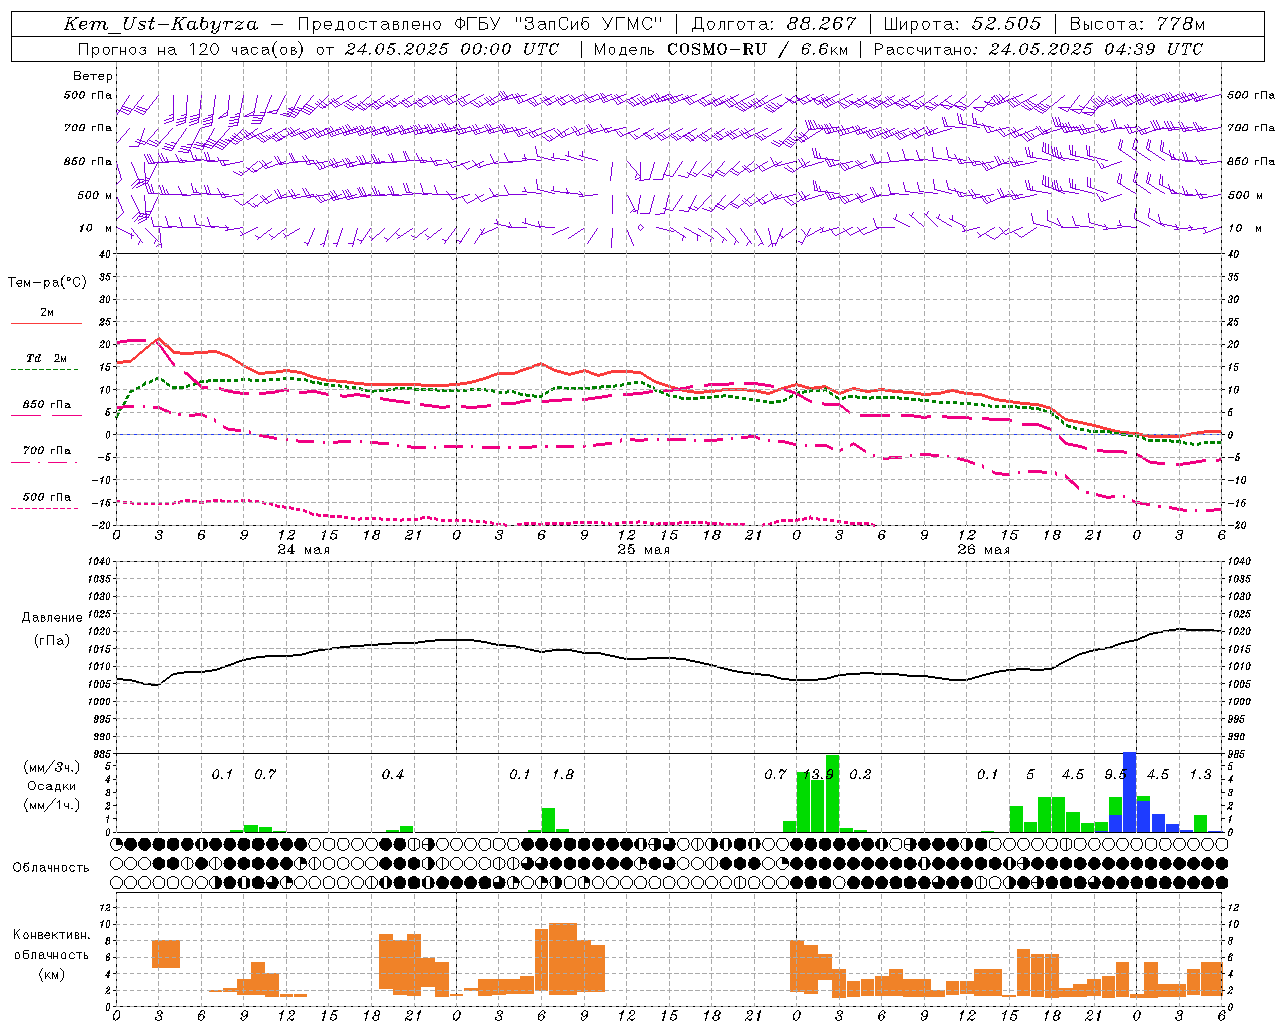Click the tallest green precipitation bar near 13.9
This screenshot has width=1280, height=1024.
(x=832, y=793)
